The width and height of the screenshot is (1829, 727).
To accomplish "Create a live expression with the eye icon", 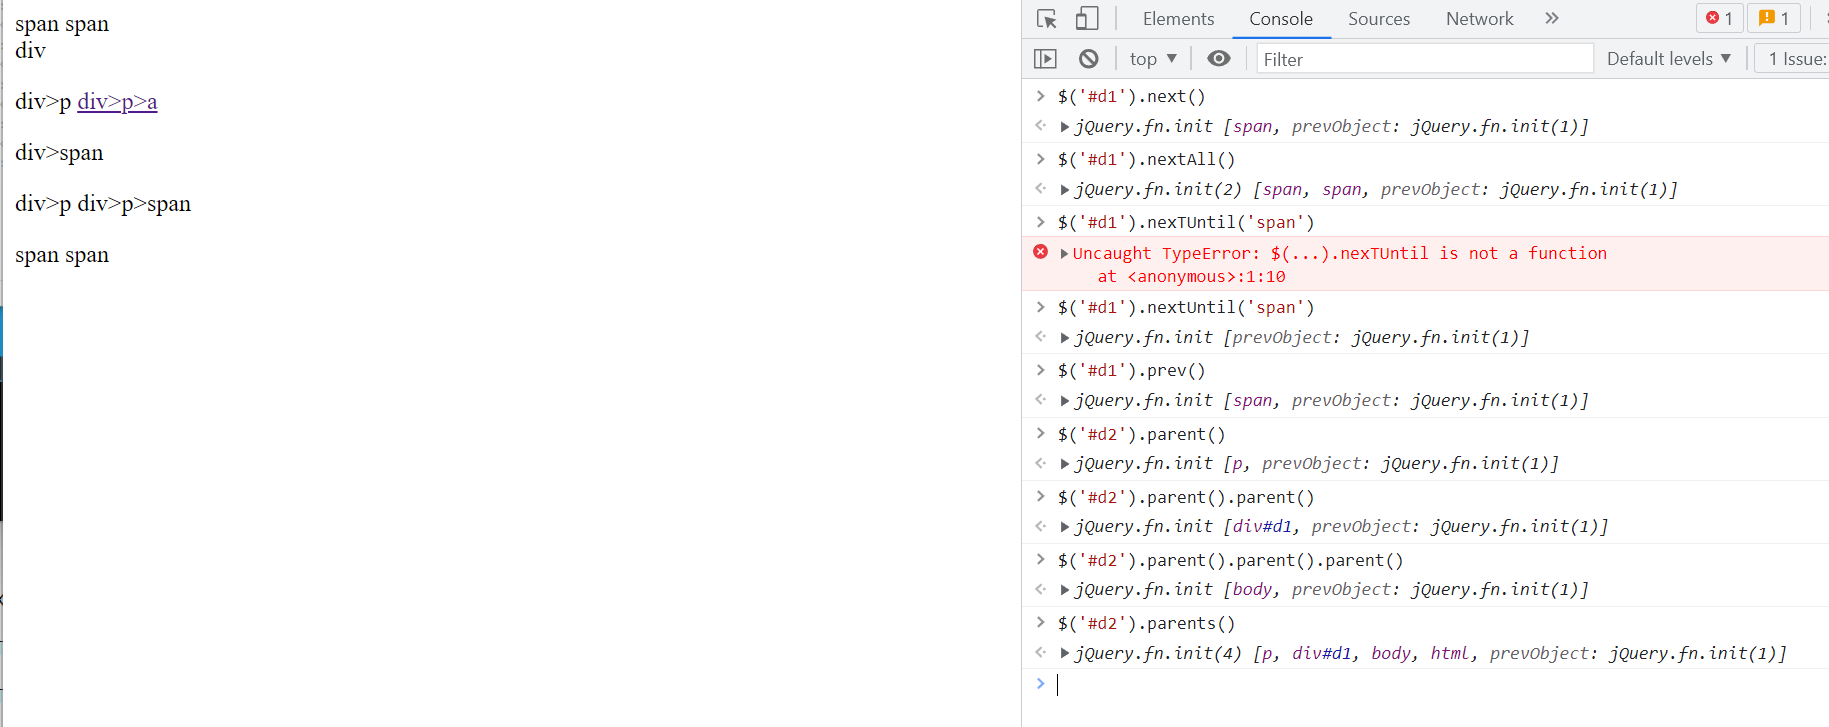I will pyautogui.click(x=1219, y=59).
